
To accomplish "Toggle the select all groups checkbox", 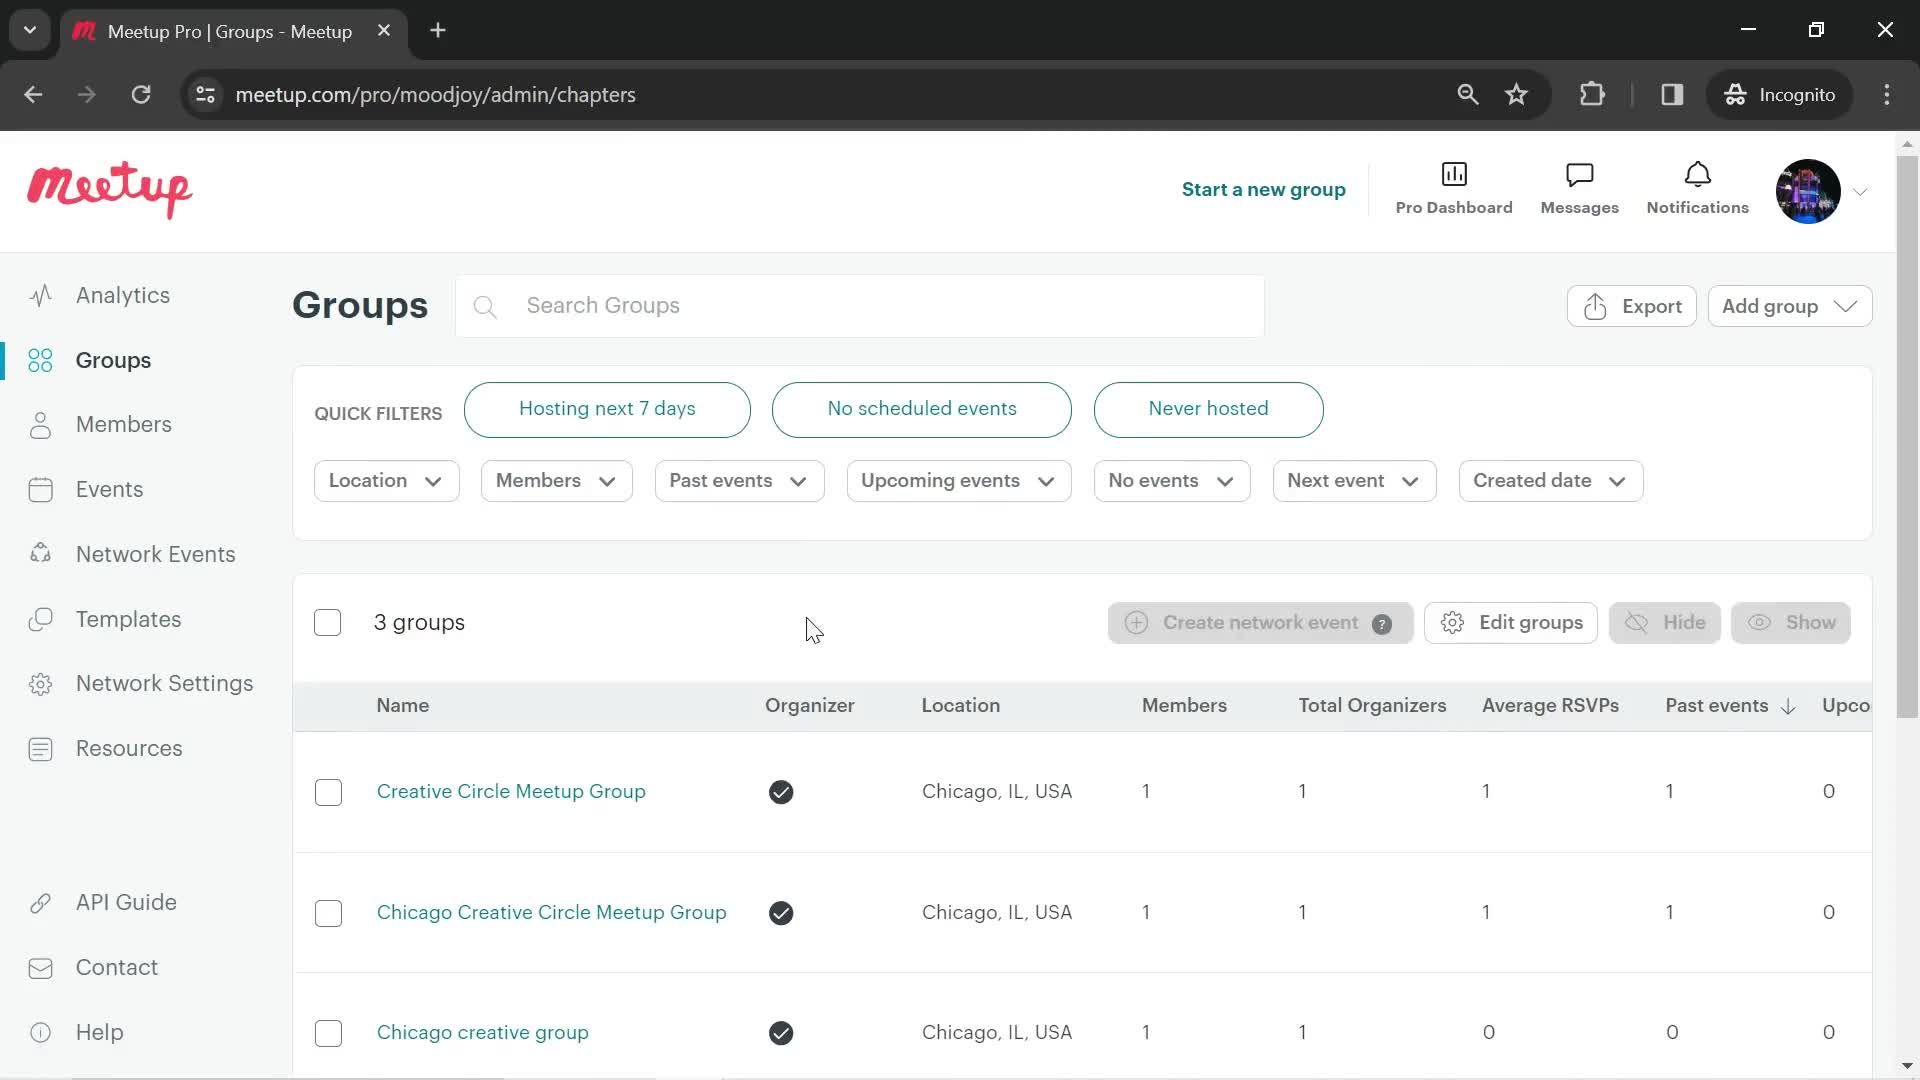I will (x=327, y=621).
